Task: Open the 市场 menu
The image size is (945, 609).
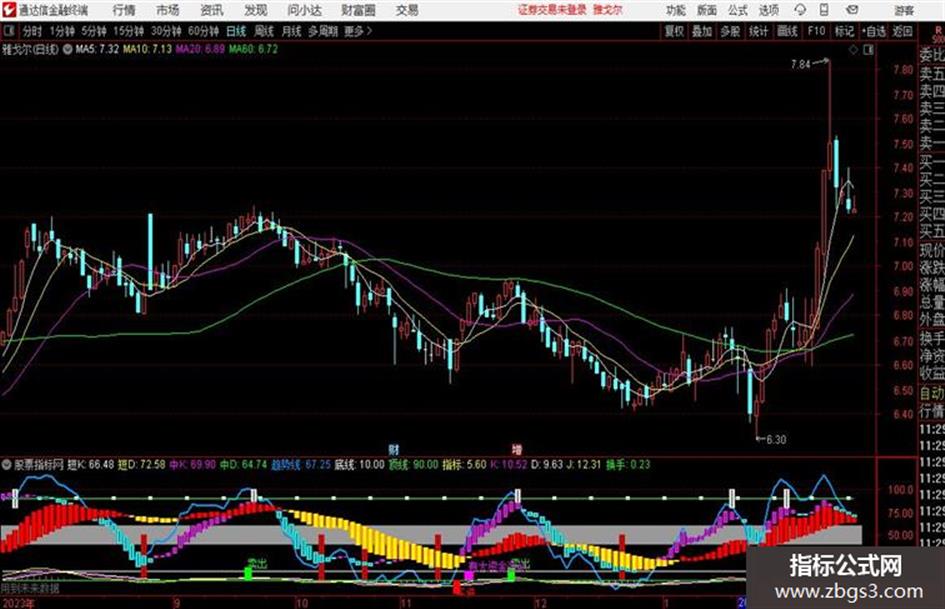Action: click(x=168, y=10)
